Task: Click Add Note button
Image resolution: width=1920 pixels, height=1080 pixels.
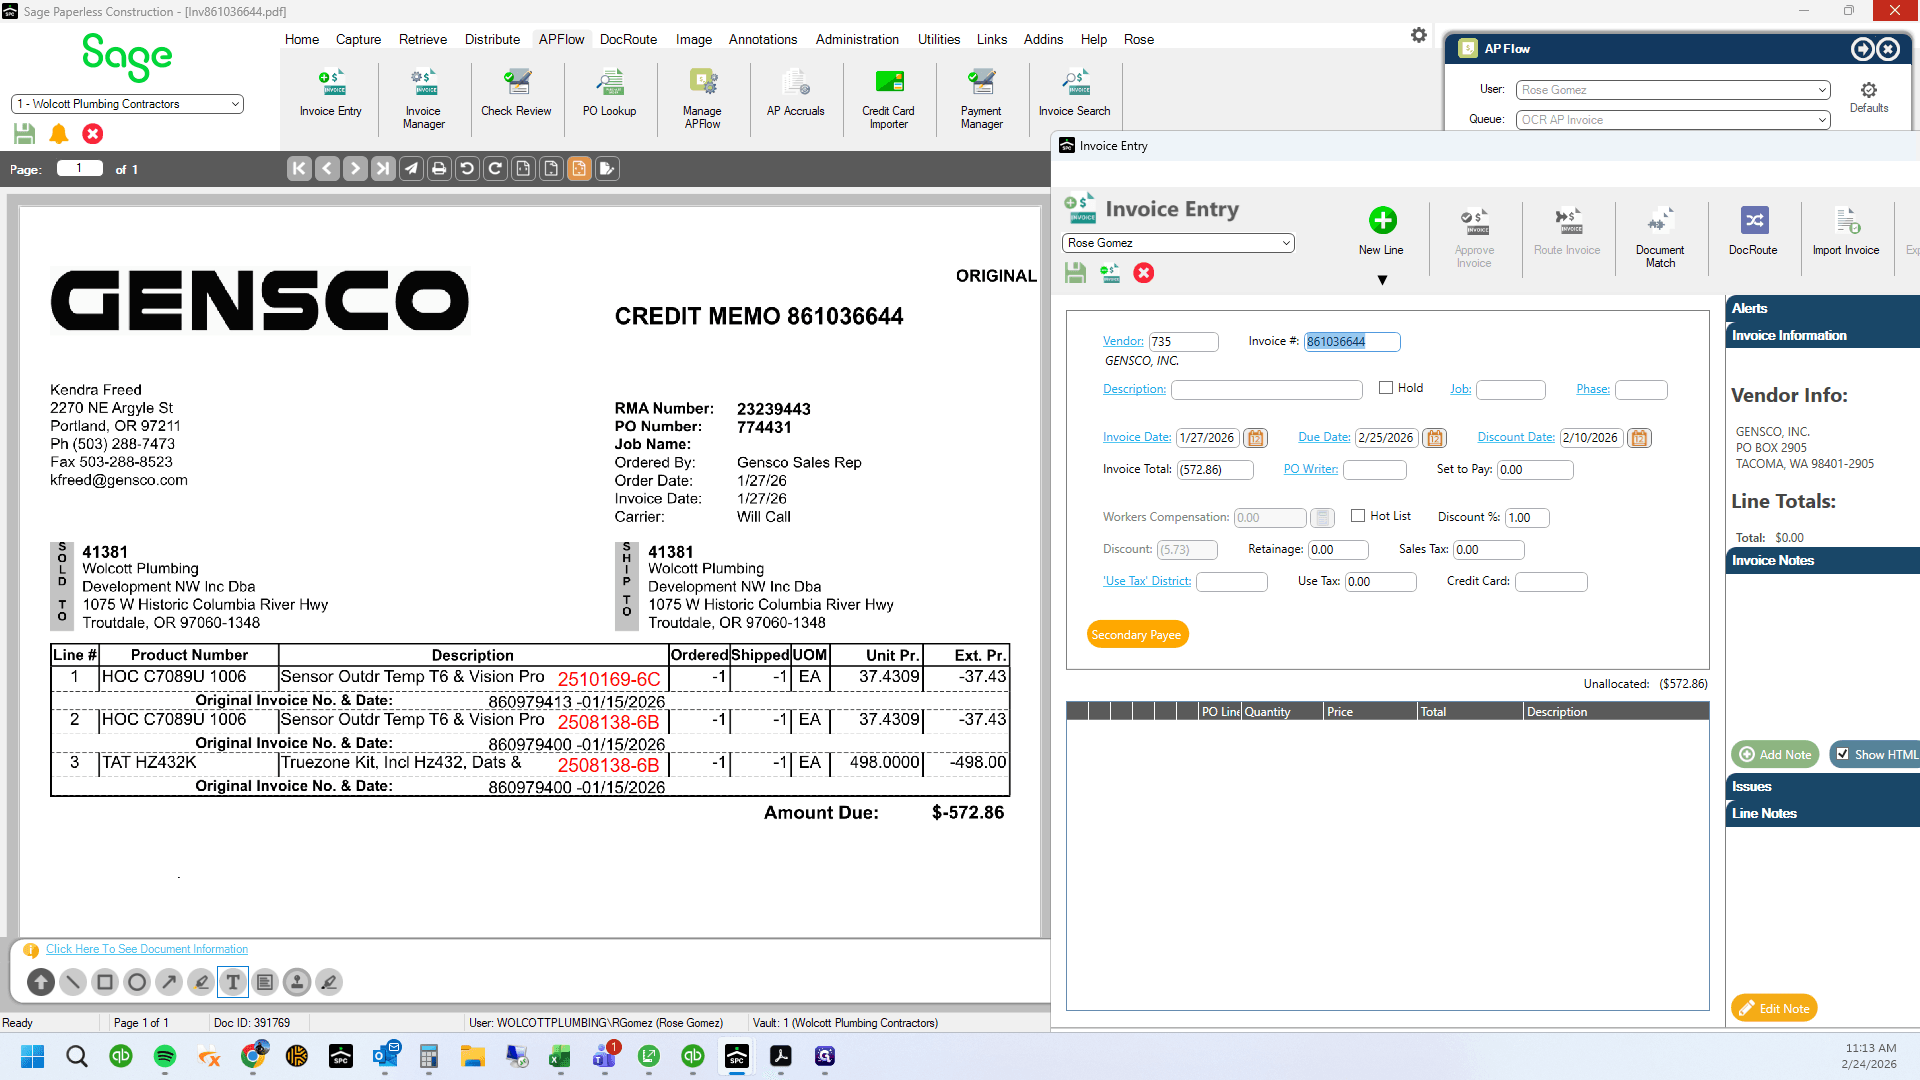Action: click(1775, 754)
